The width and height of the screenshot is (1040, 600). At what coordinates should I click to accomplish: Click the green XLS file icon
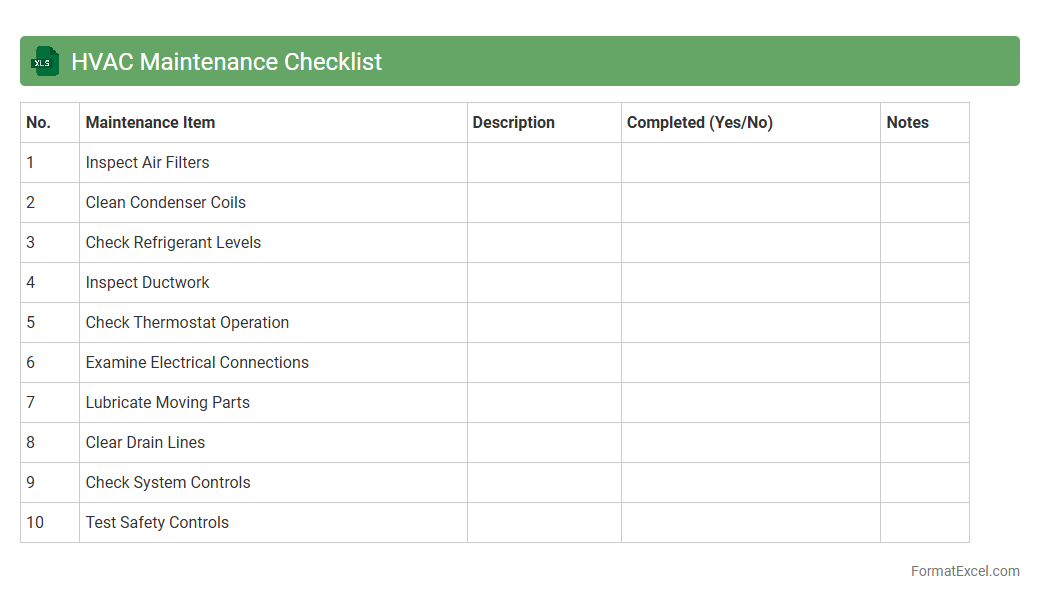[x=45, y=61]
